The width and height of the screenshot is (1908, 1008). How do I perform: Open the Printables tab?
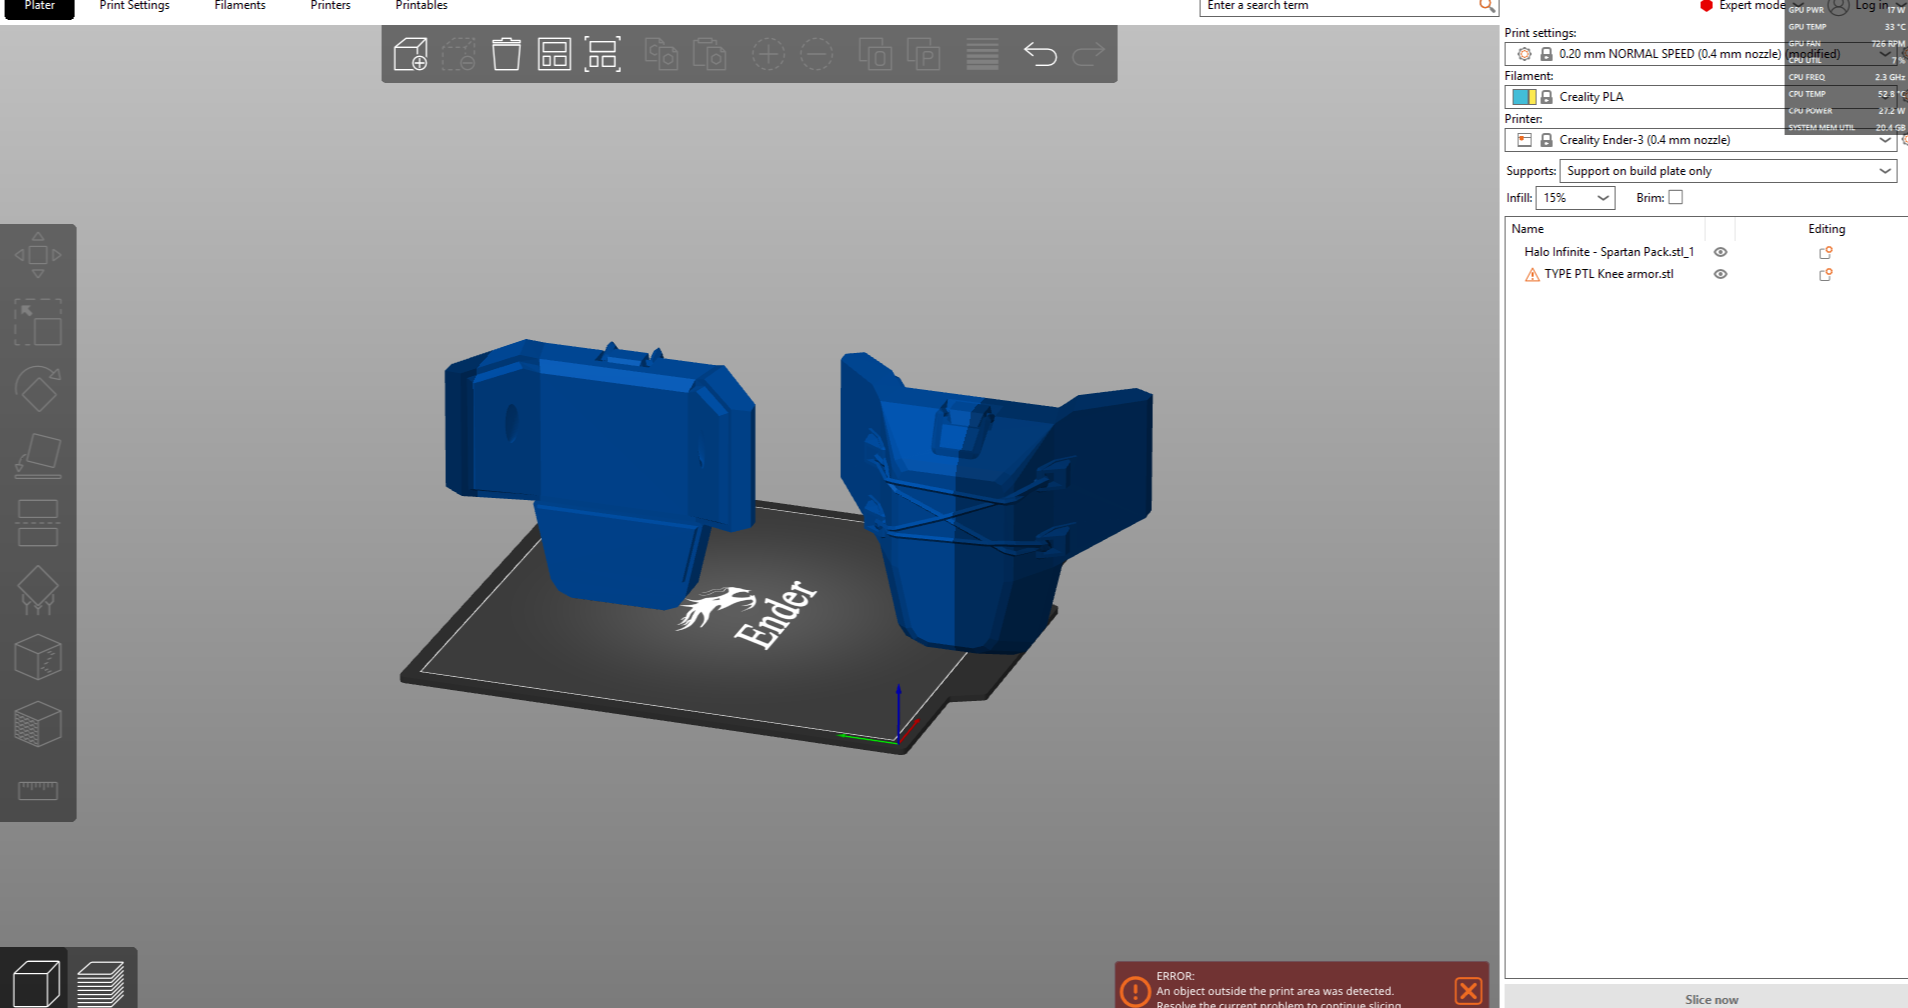pos(421,6)
